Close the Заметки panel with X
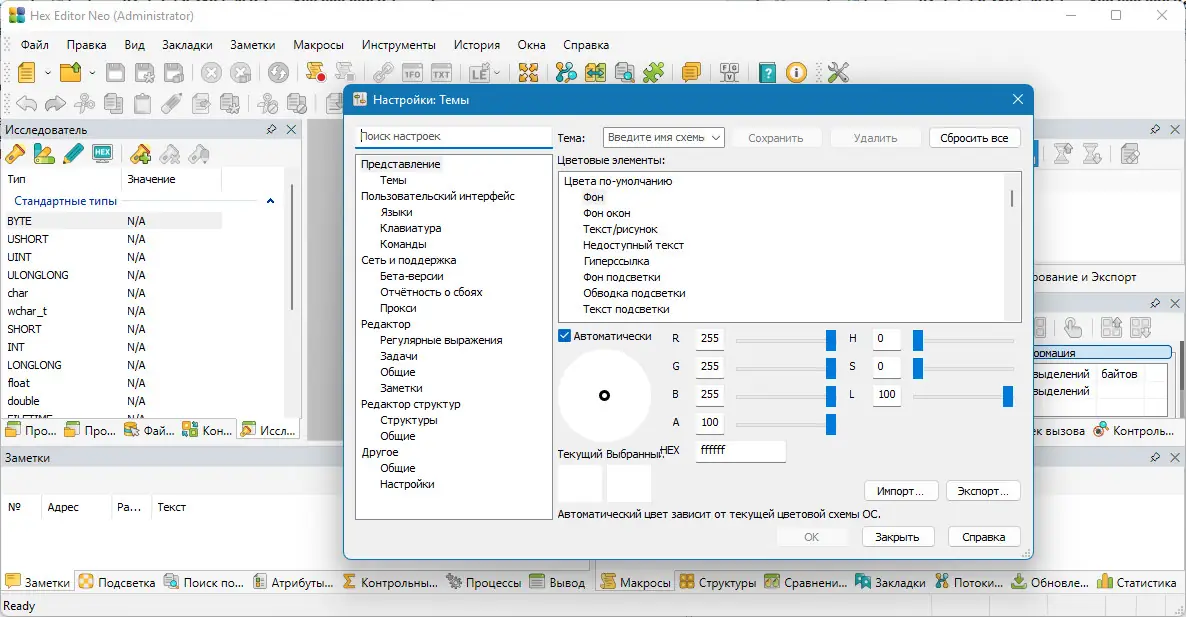Screen dimensions: 1186x617 (1175, 457)
